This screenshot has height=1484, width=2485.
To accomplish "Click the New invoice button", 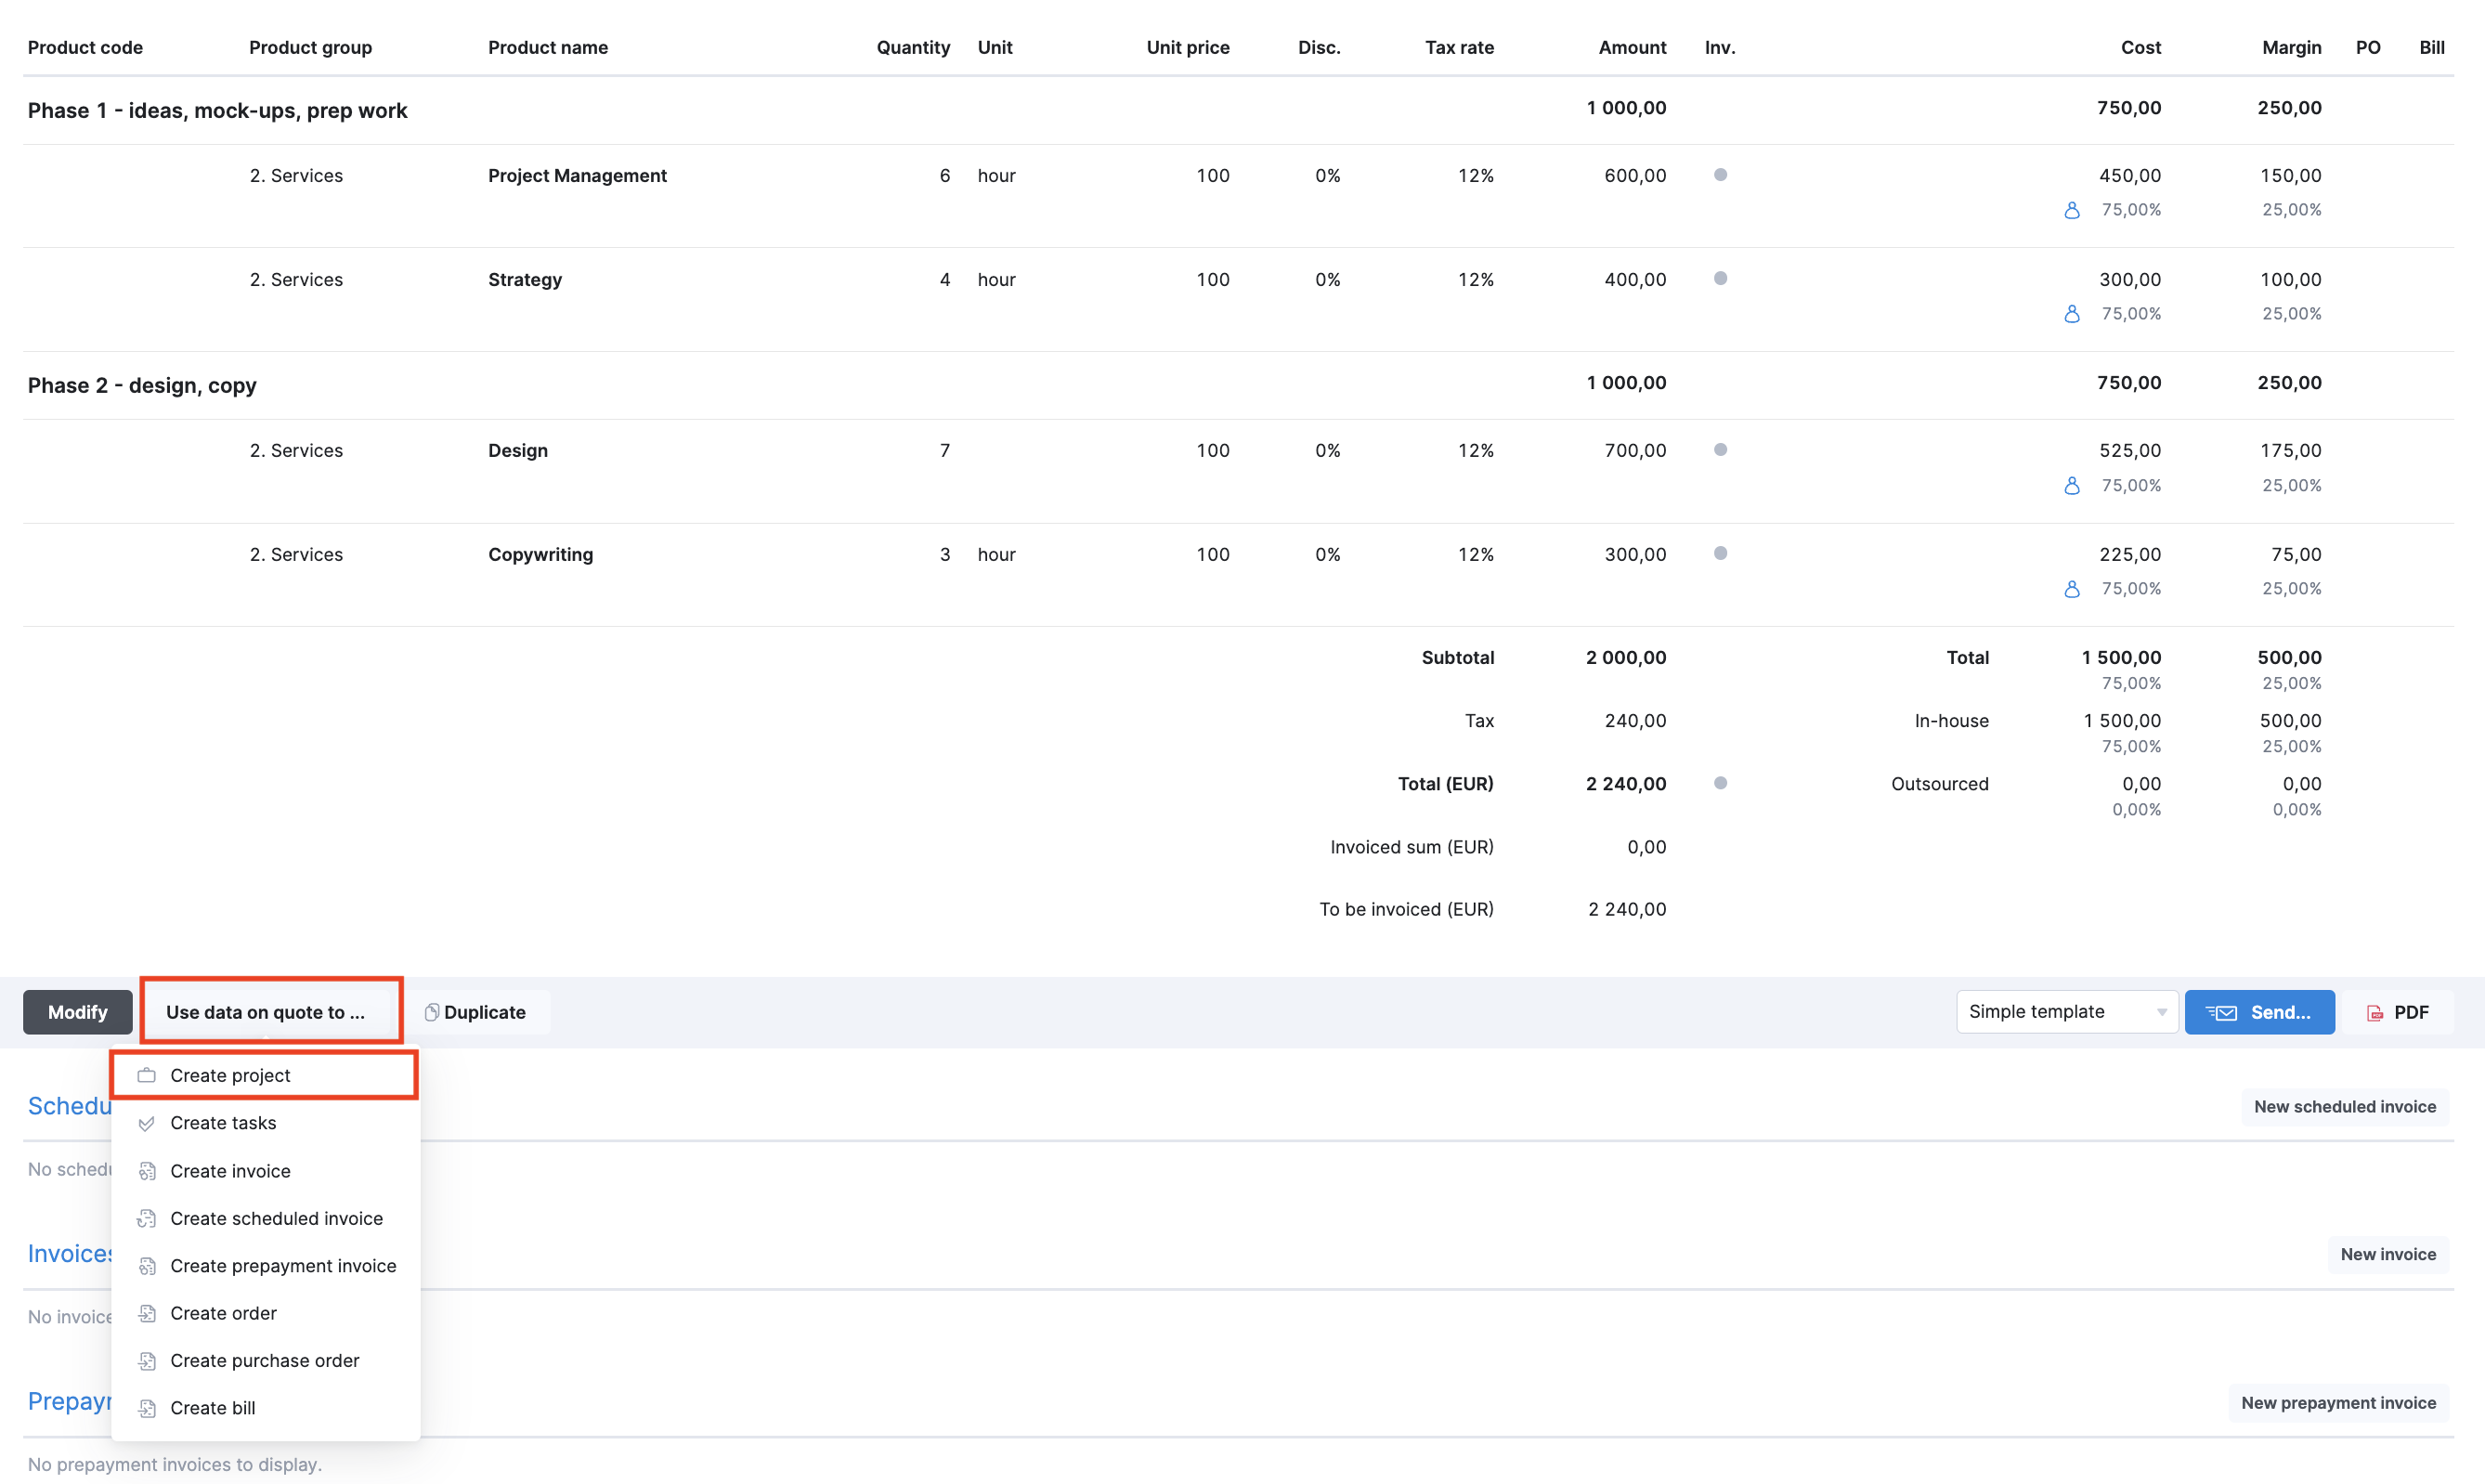I will coord(2388,1254).
